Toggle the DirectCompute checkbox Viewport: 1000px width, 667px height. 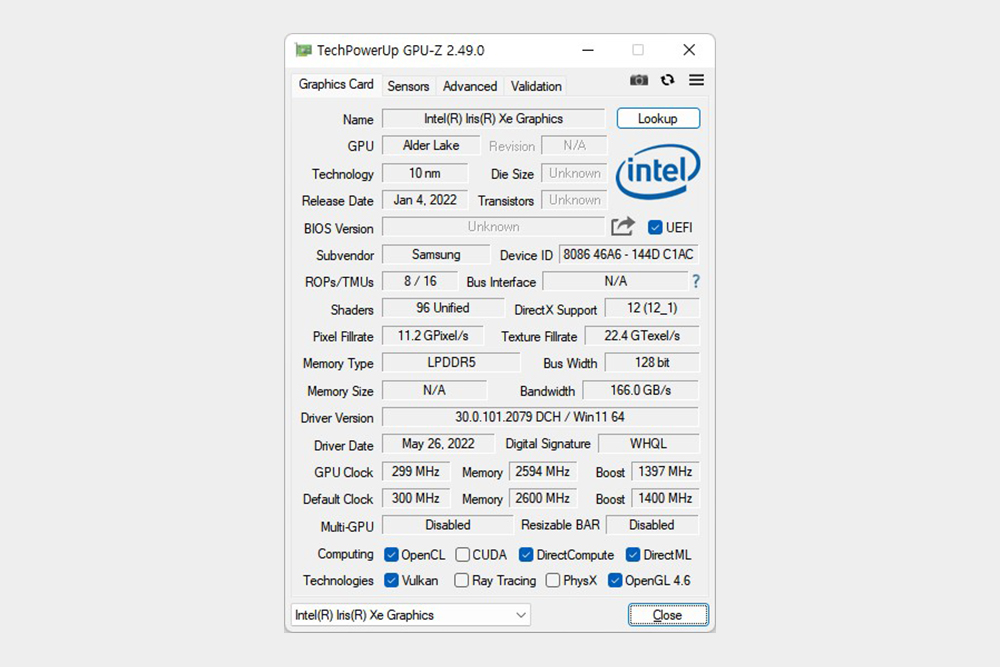(x=526, y=555)
